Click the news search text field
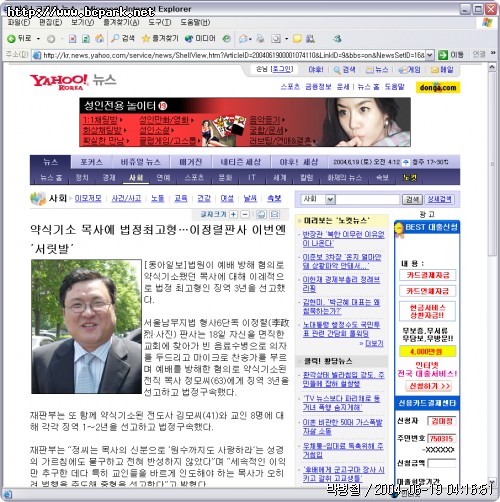500x502 pixels. 368,200
